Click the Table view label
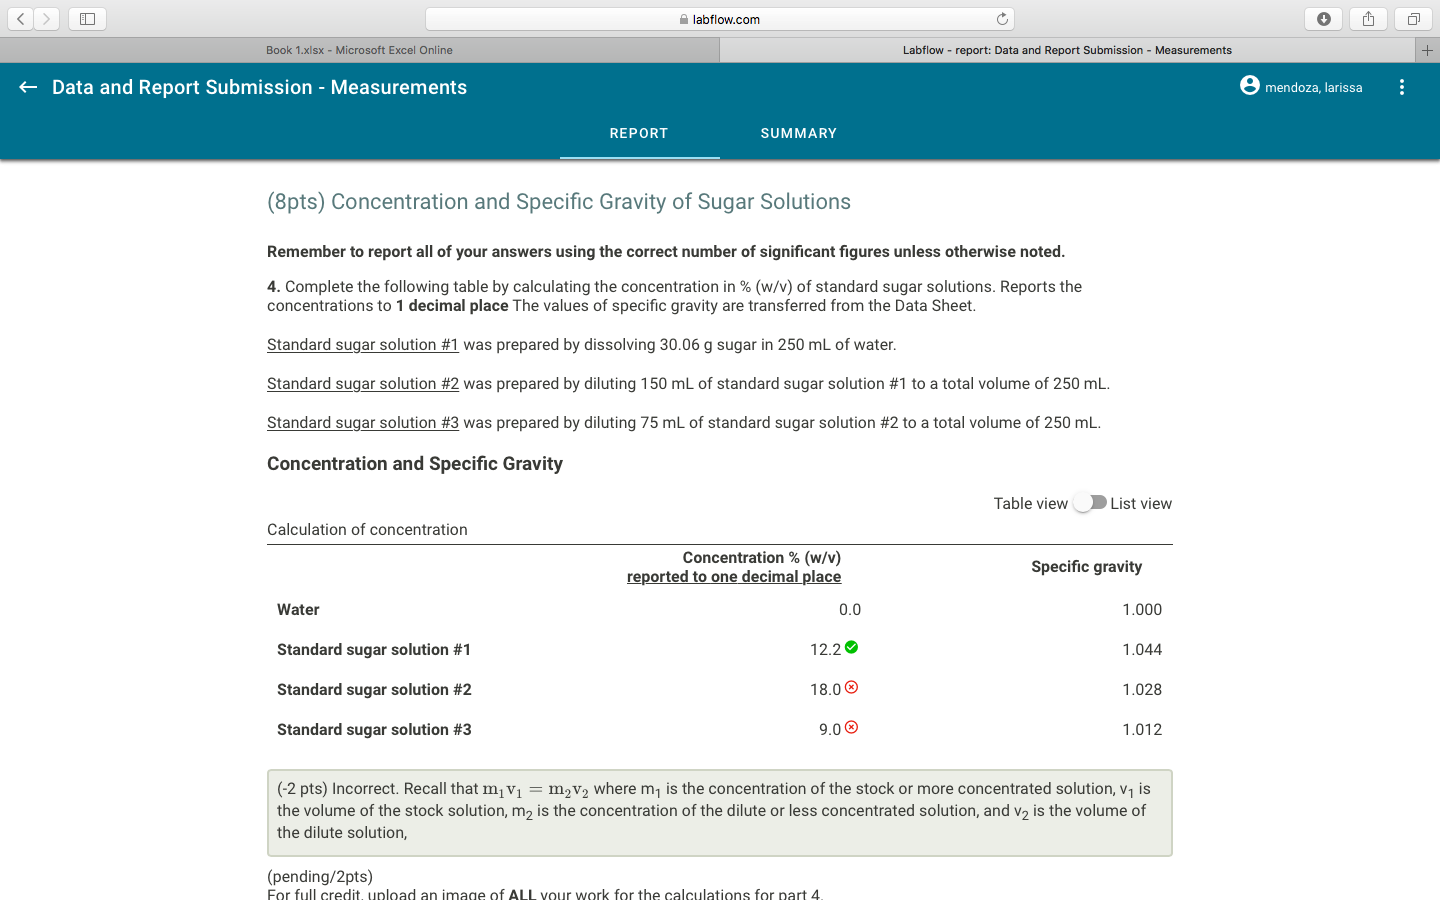Viewport: 1440px width, 900px height. click(x=1030, y=504)
